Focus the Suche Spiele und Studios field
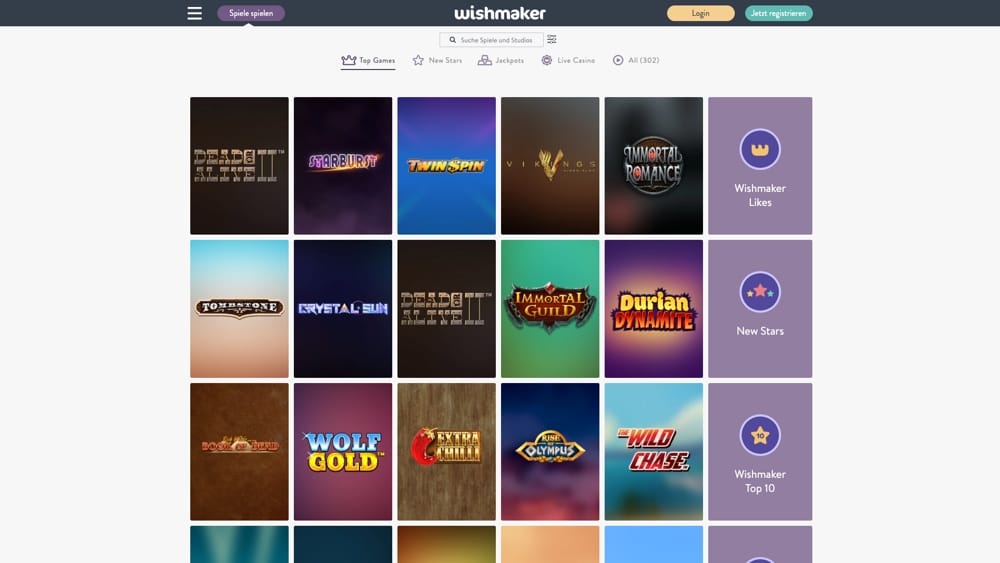Screen dimensions: 1000x563 click(491, 40)
